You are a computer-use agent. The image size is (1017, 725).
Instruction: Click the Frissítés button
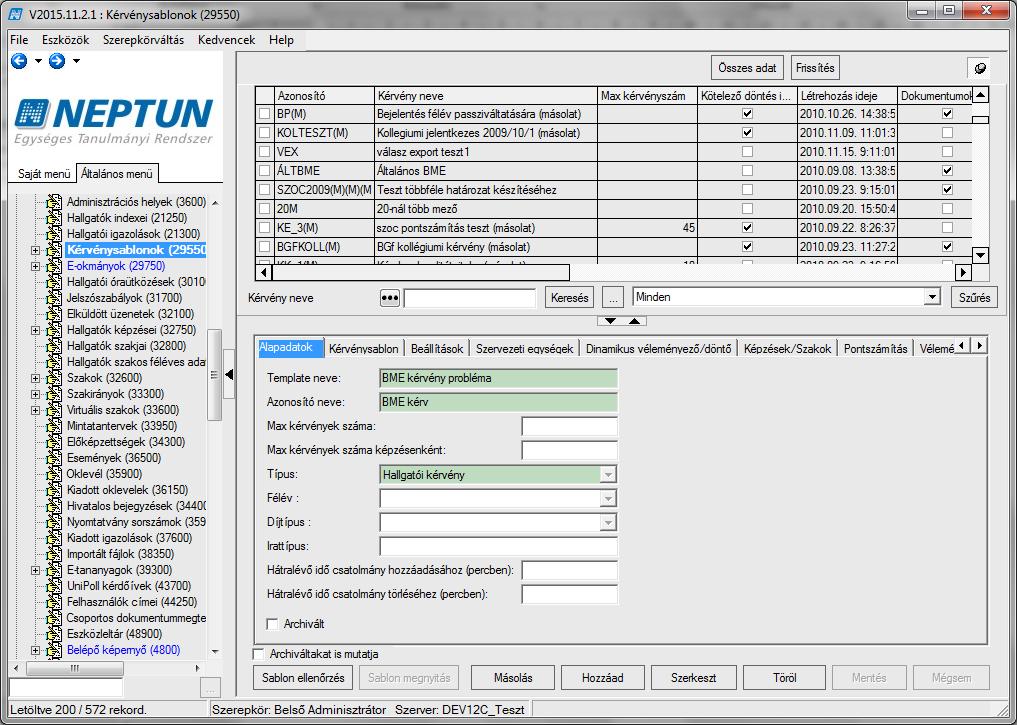(815, 67)
